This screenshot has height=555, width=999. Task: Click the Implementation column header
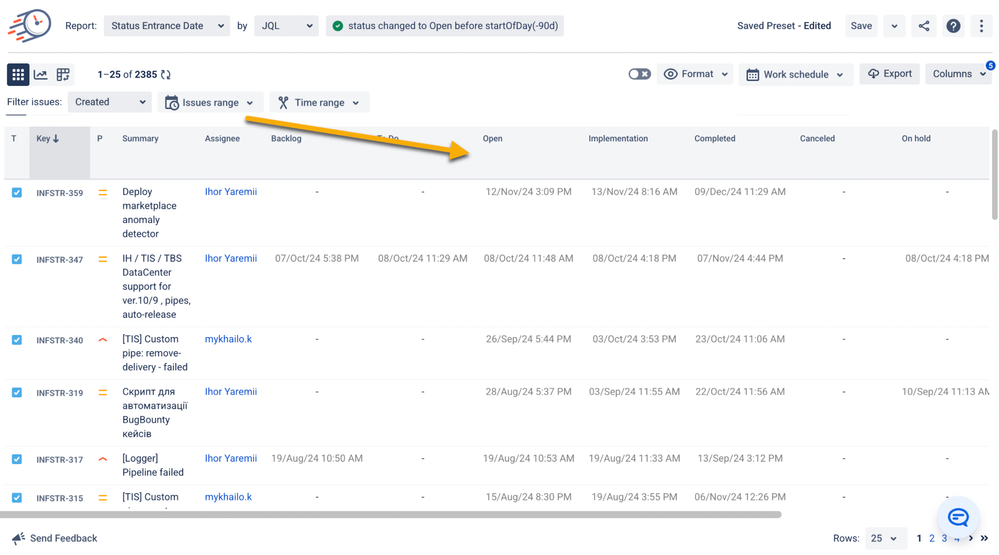point(618,138)
